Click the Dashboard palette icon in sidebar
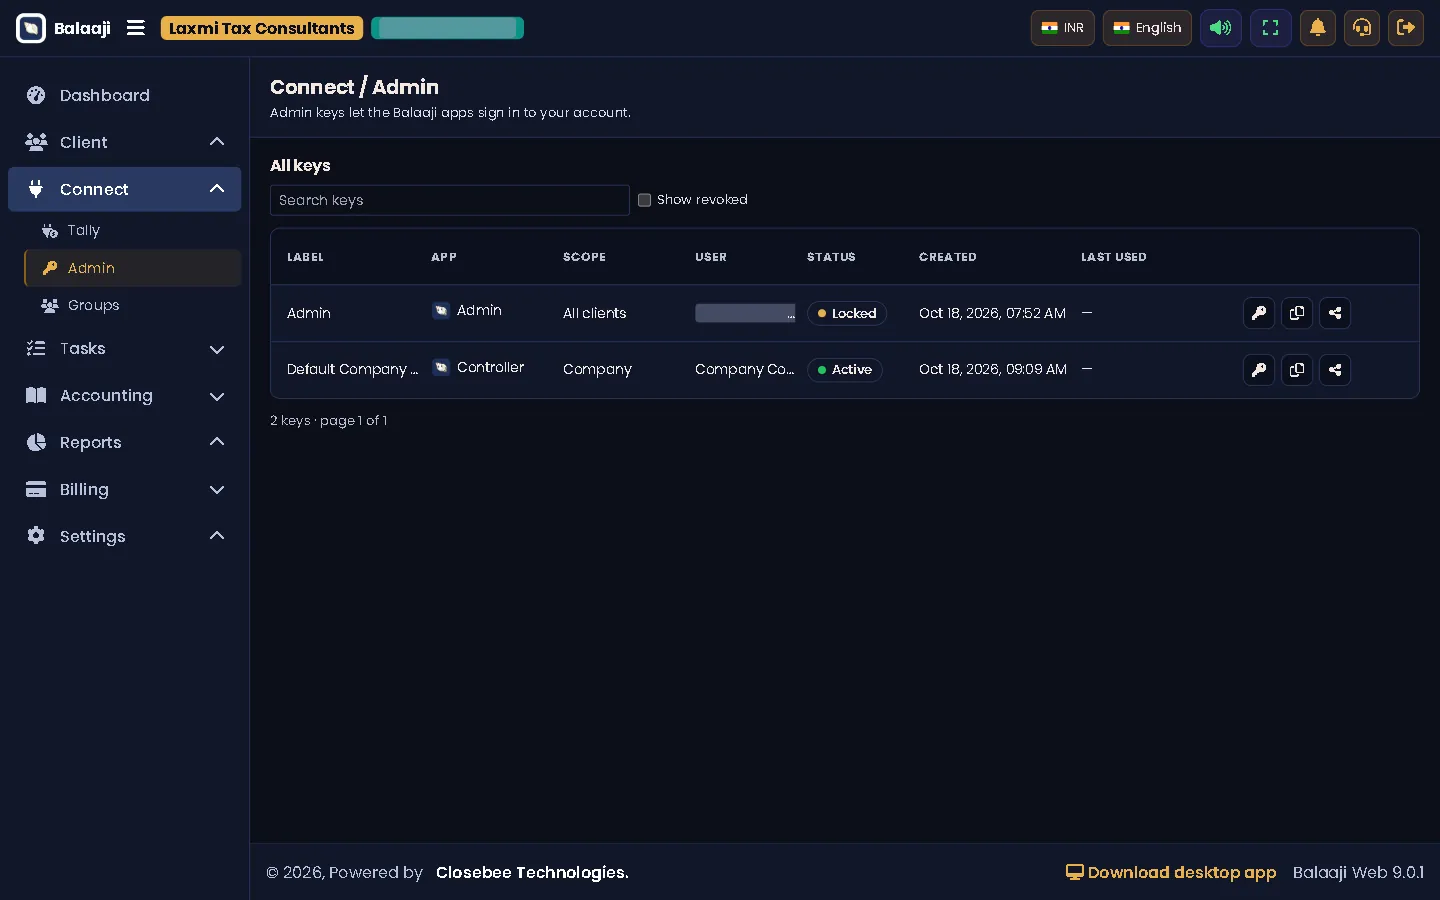This screenshot has width=1440, height=900. pos(36,95)
